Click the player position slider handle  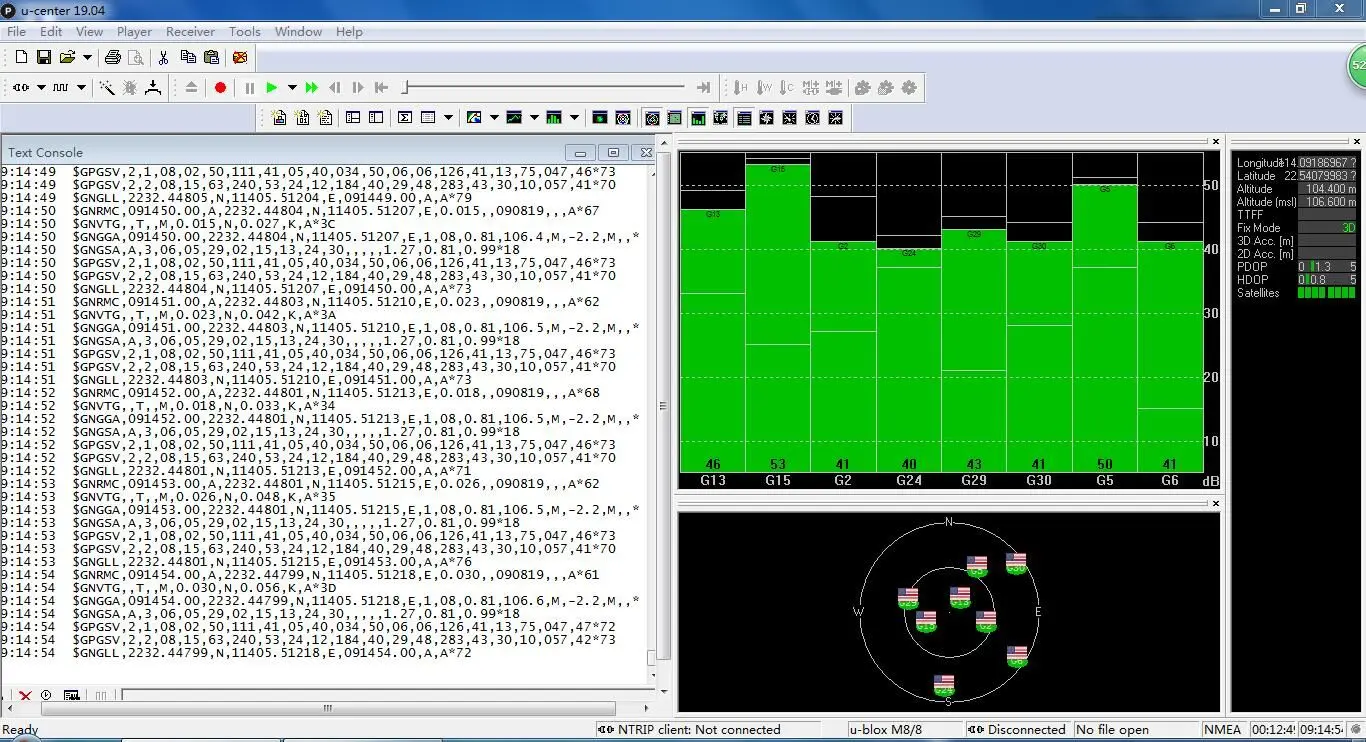pos(405,88)
